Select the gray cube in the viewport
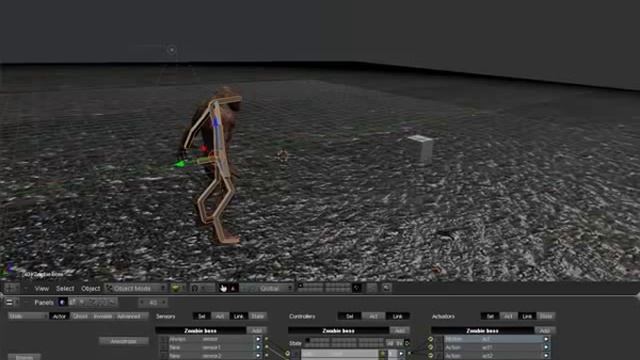 (421, 149)
